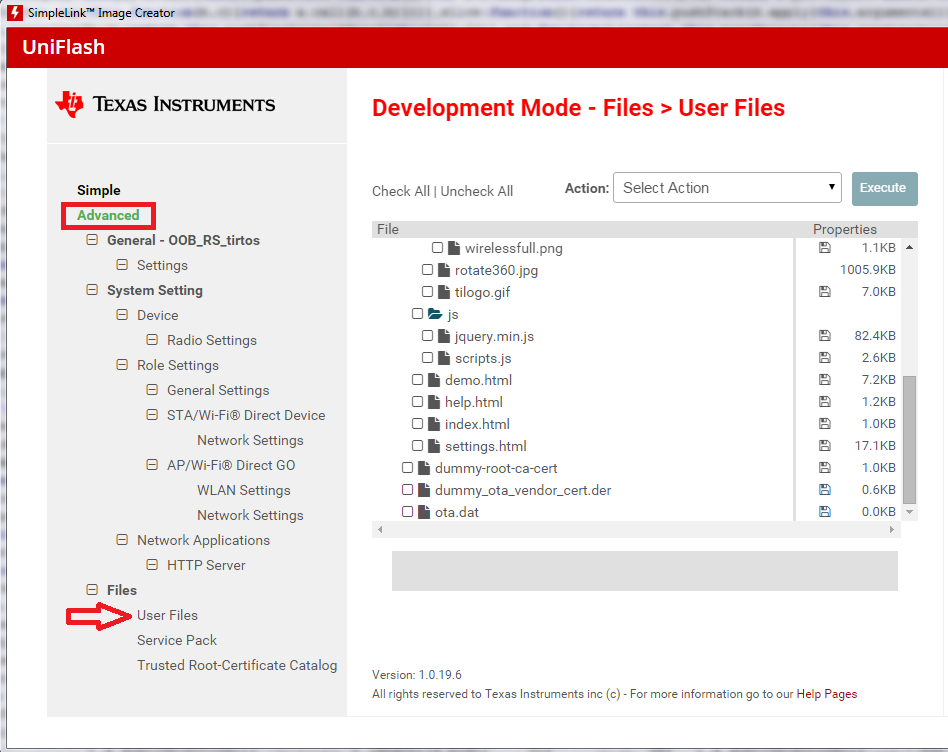Open Trusted Root-Certificate Catalog

237,665
